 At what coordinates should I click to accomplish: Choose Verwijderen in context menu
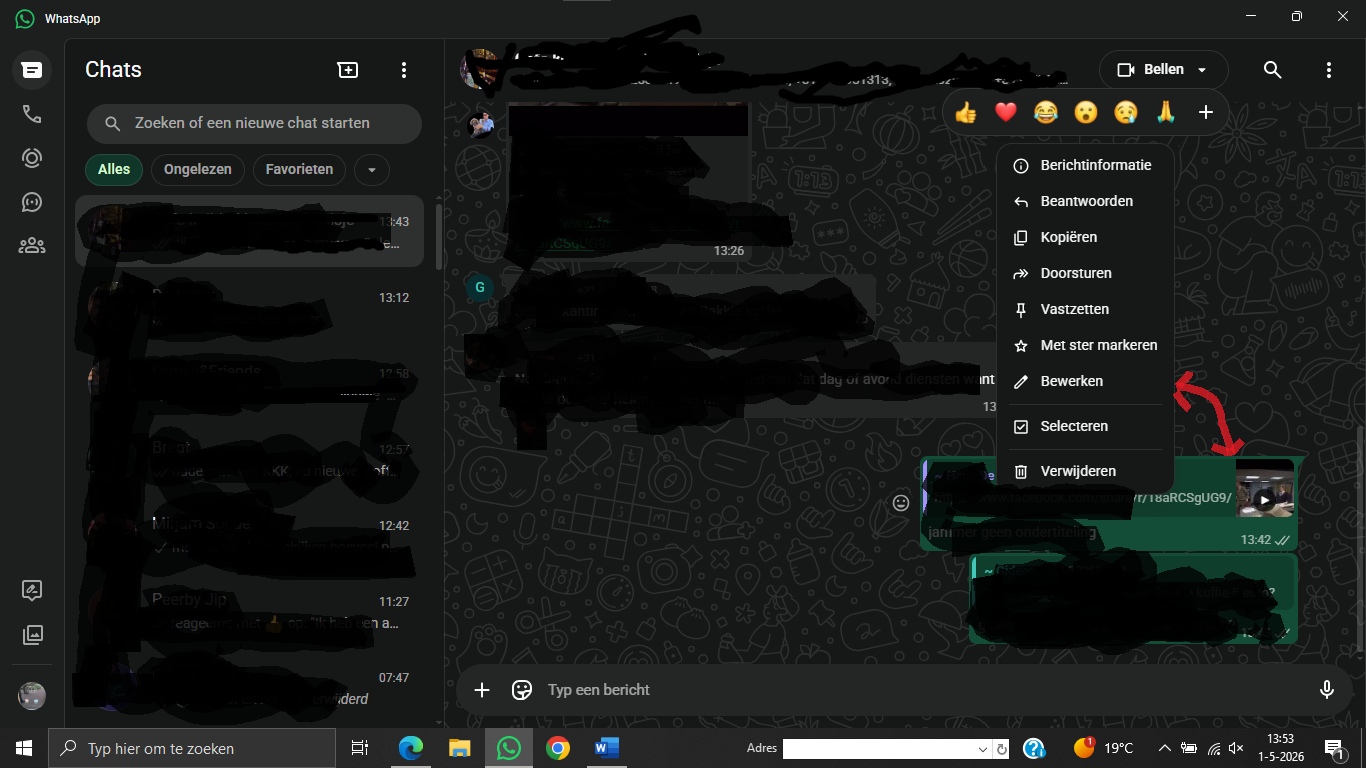coord(1085,471)
